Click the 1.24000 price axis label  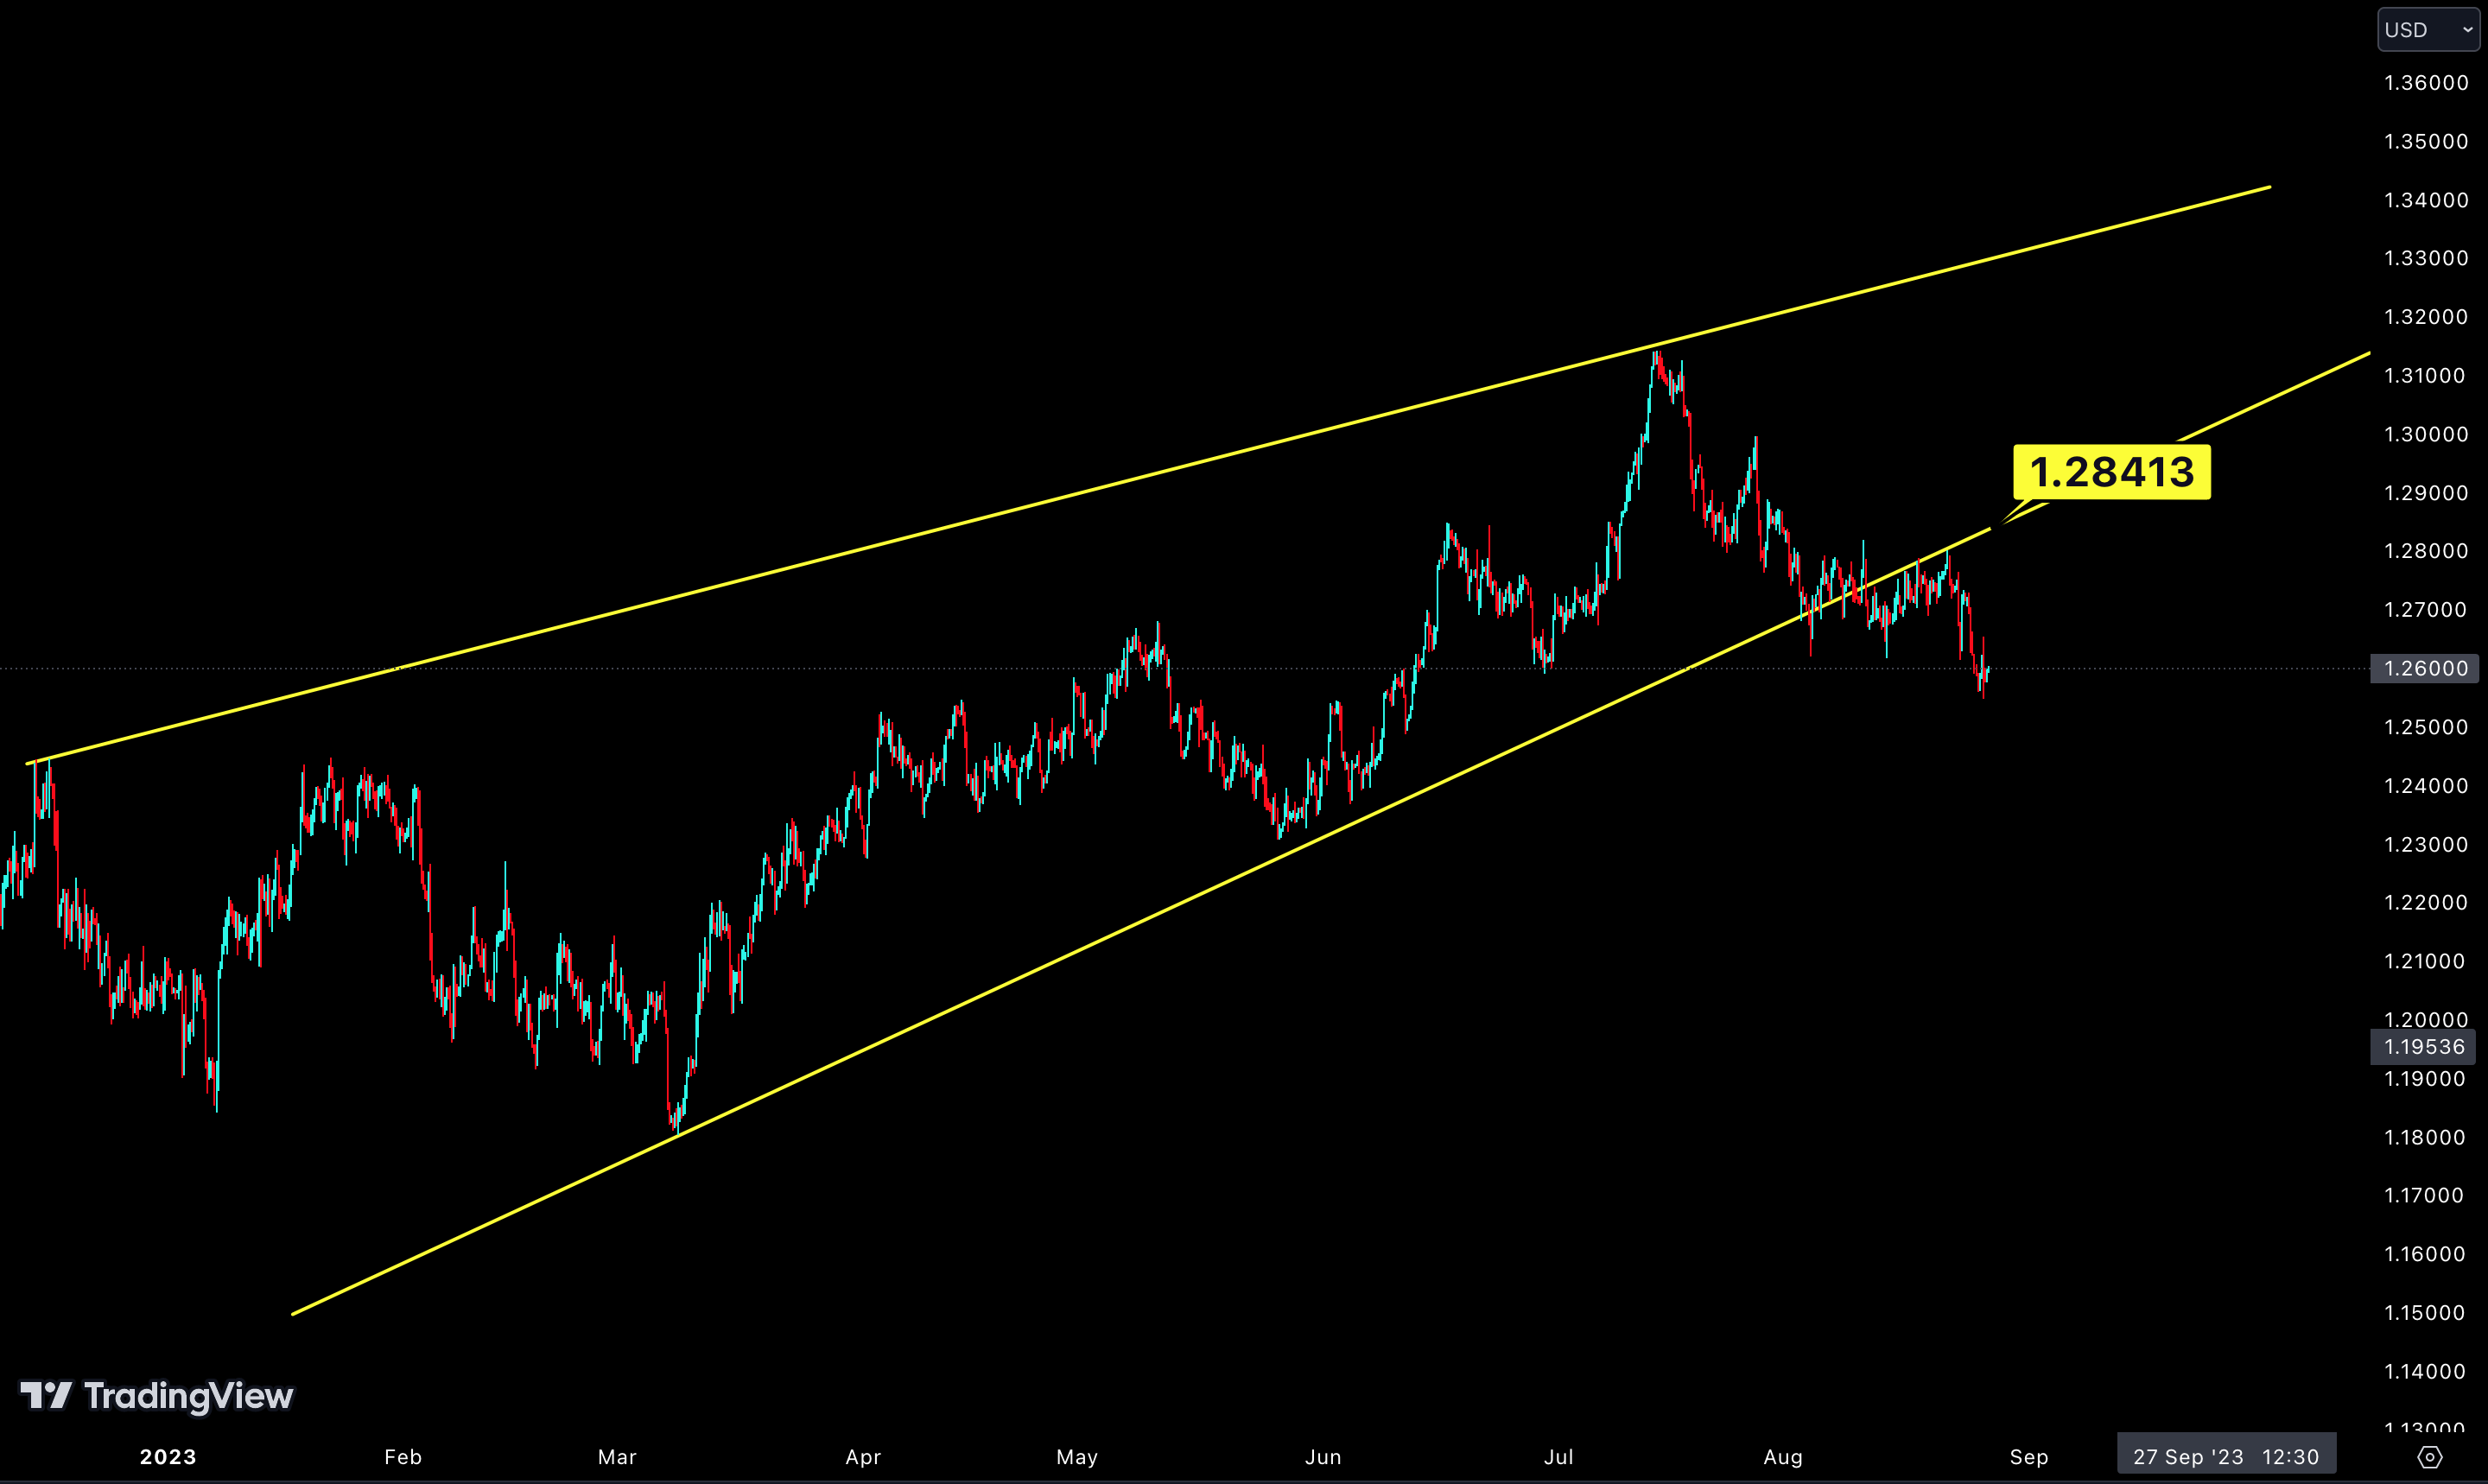(x=2426, y=786)
